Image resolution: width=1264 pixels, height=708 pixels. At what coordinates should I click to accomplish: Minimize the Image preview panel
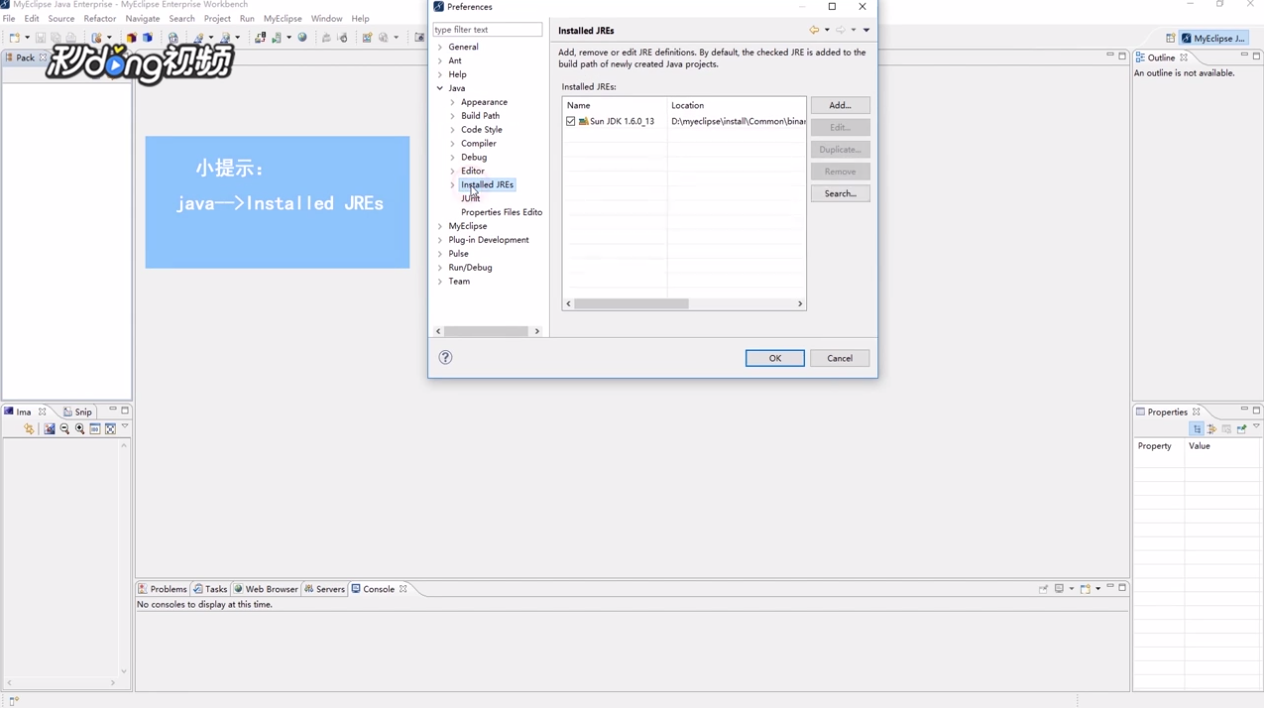pos(112,410)
